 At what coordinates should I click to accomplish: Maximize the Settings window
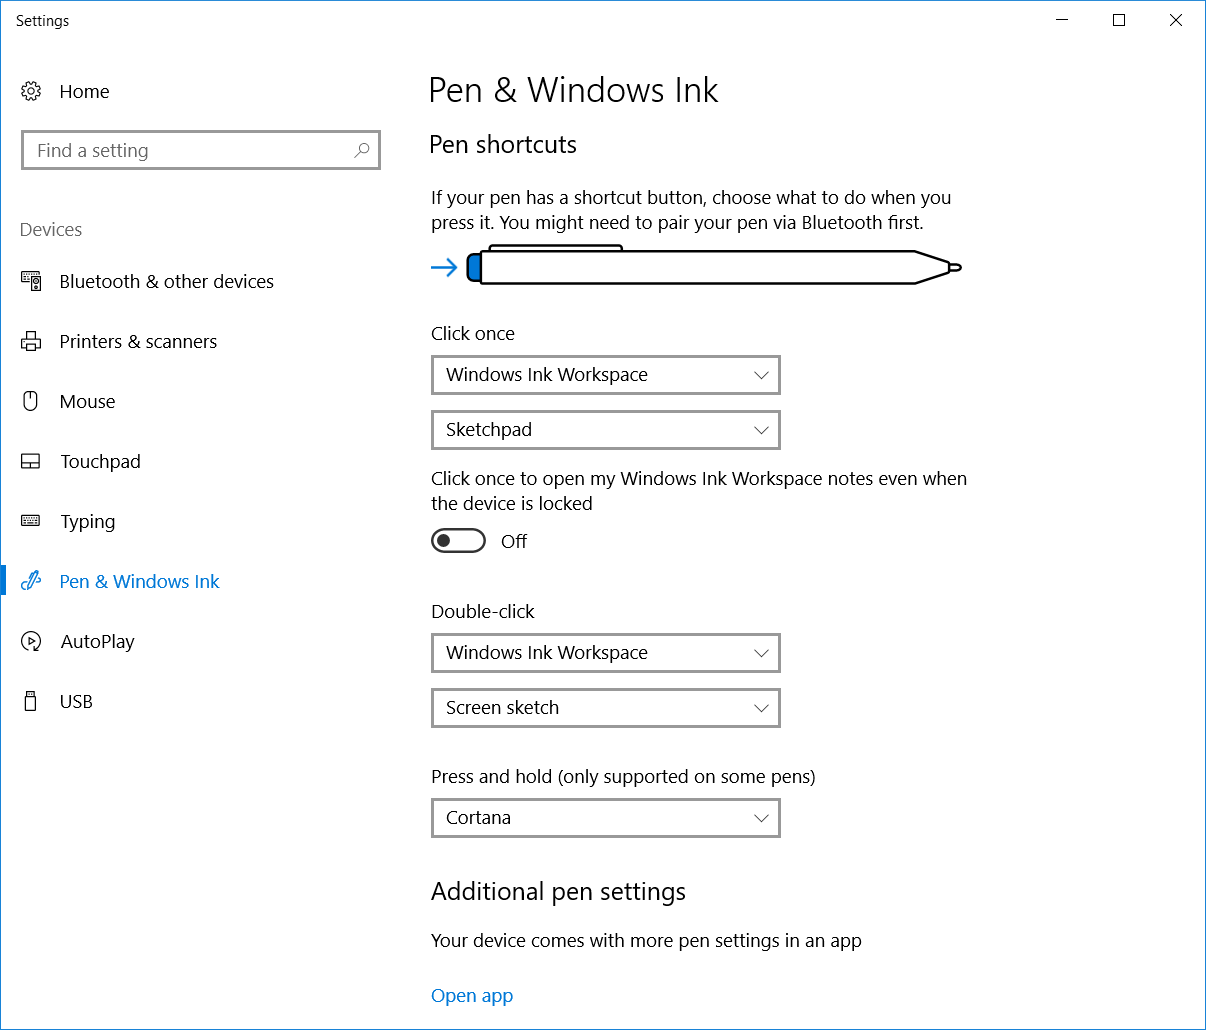click(x=1119, y=20)
